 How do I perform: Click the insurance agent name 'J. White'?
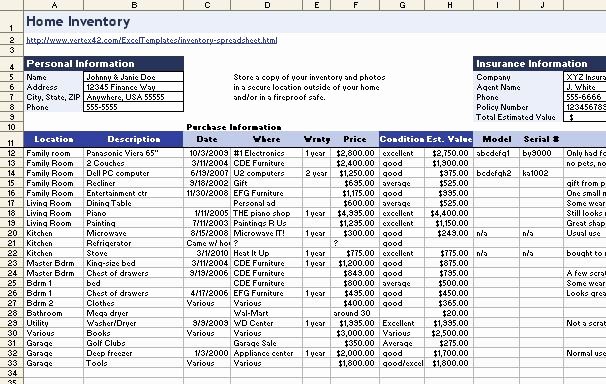point(585,87)
